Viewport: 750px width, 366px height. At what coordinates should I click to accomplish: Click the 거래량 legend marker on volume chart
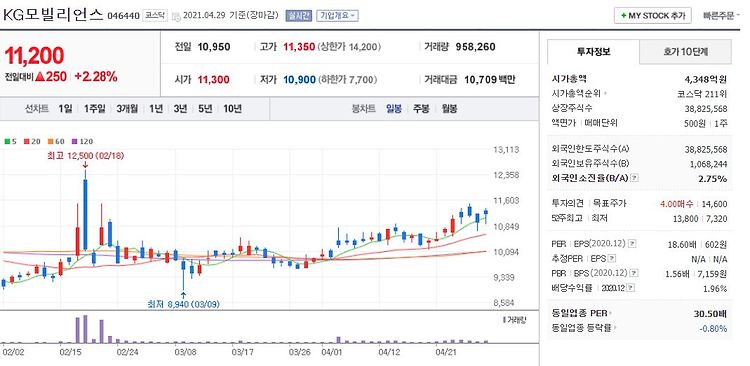point(504,319)
